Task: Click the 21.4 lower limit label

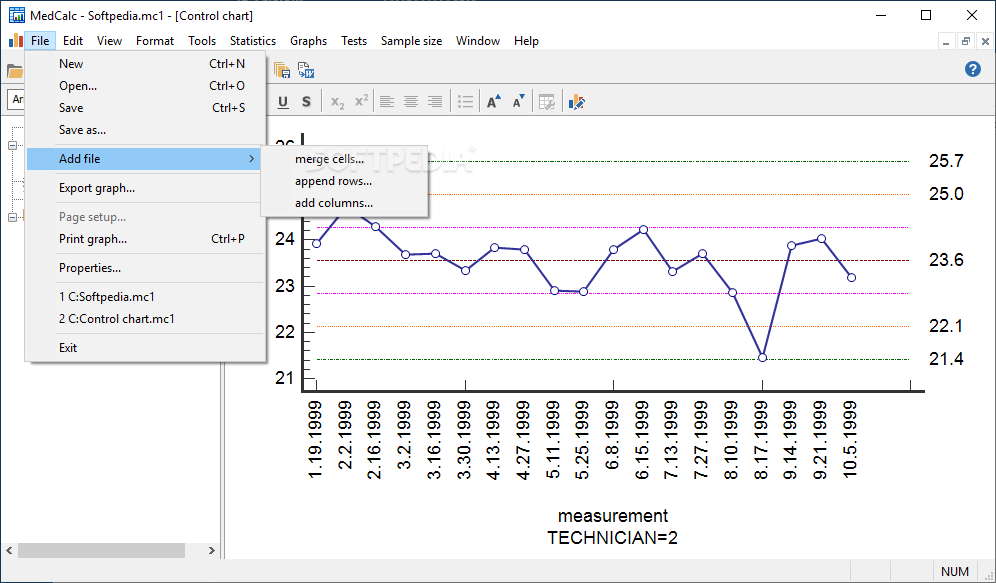Action: [946, 359]
